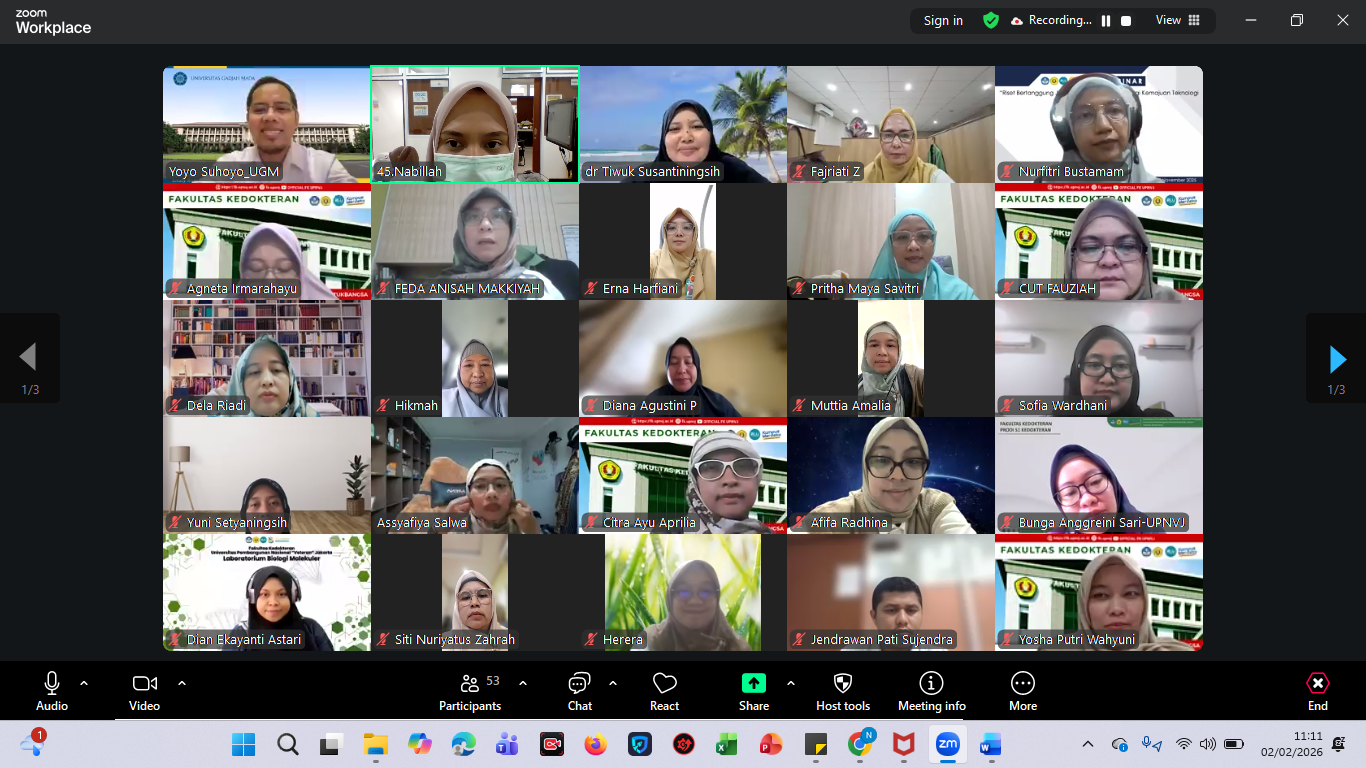
Task: Expand the video options arrow
Action: pyautogui.click(x=182, y=683)
